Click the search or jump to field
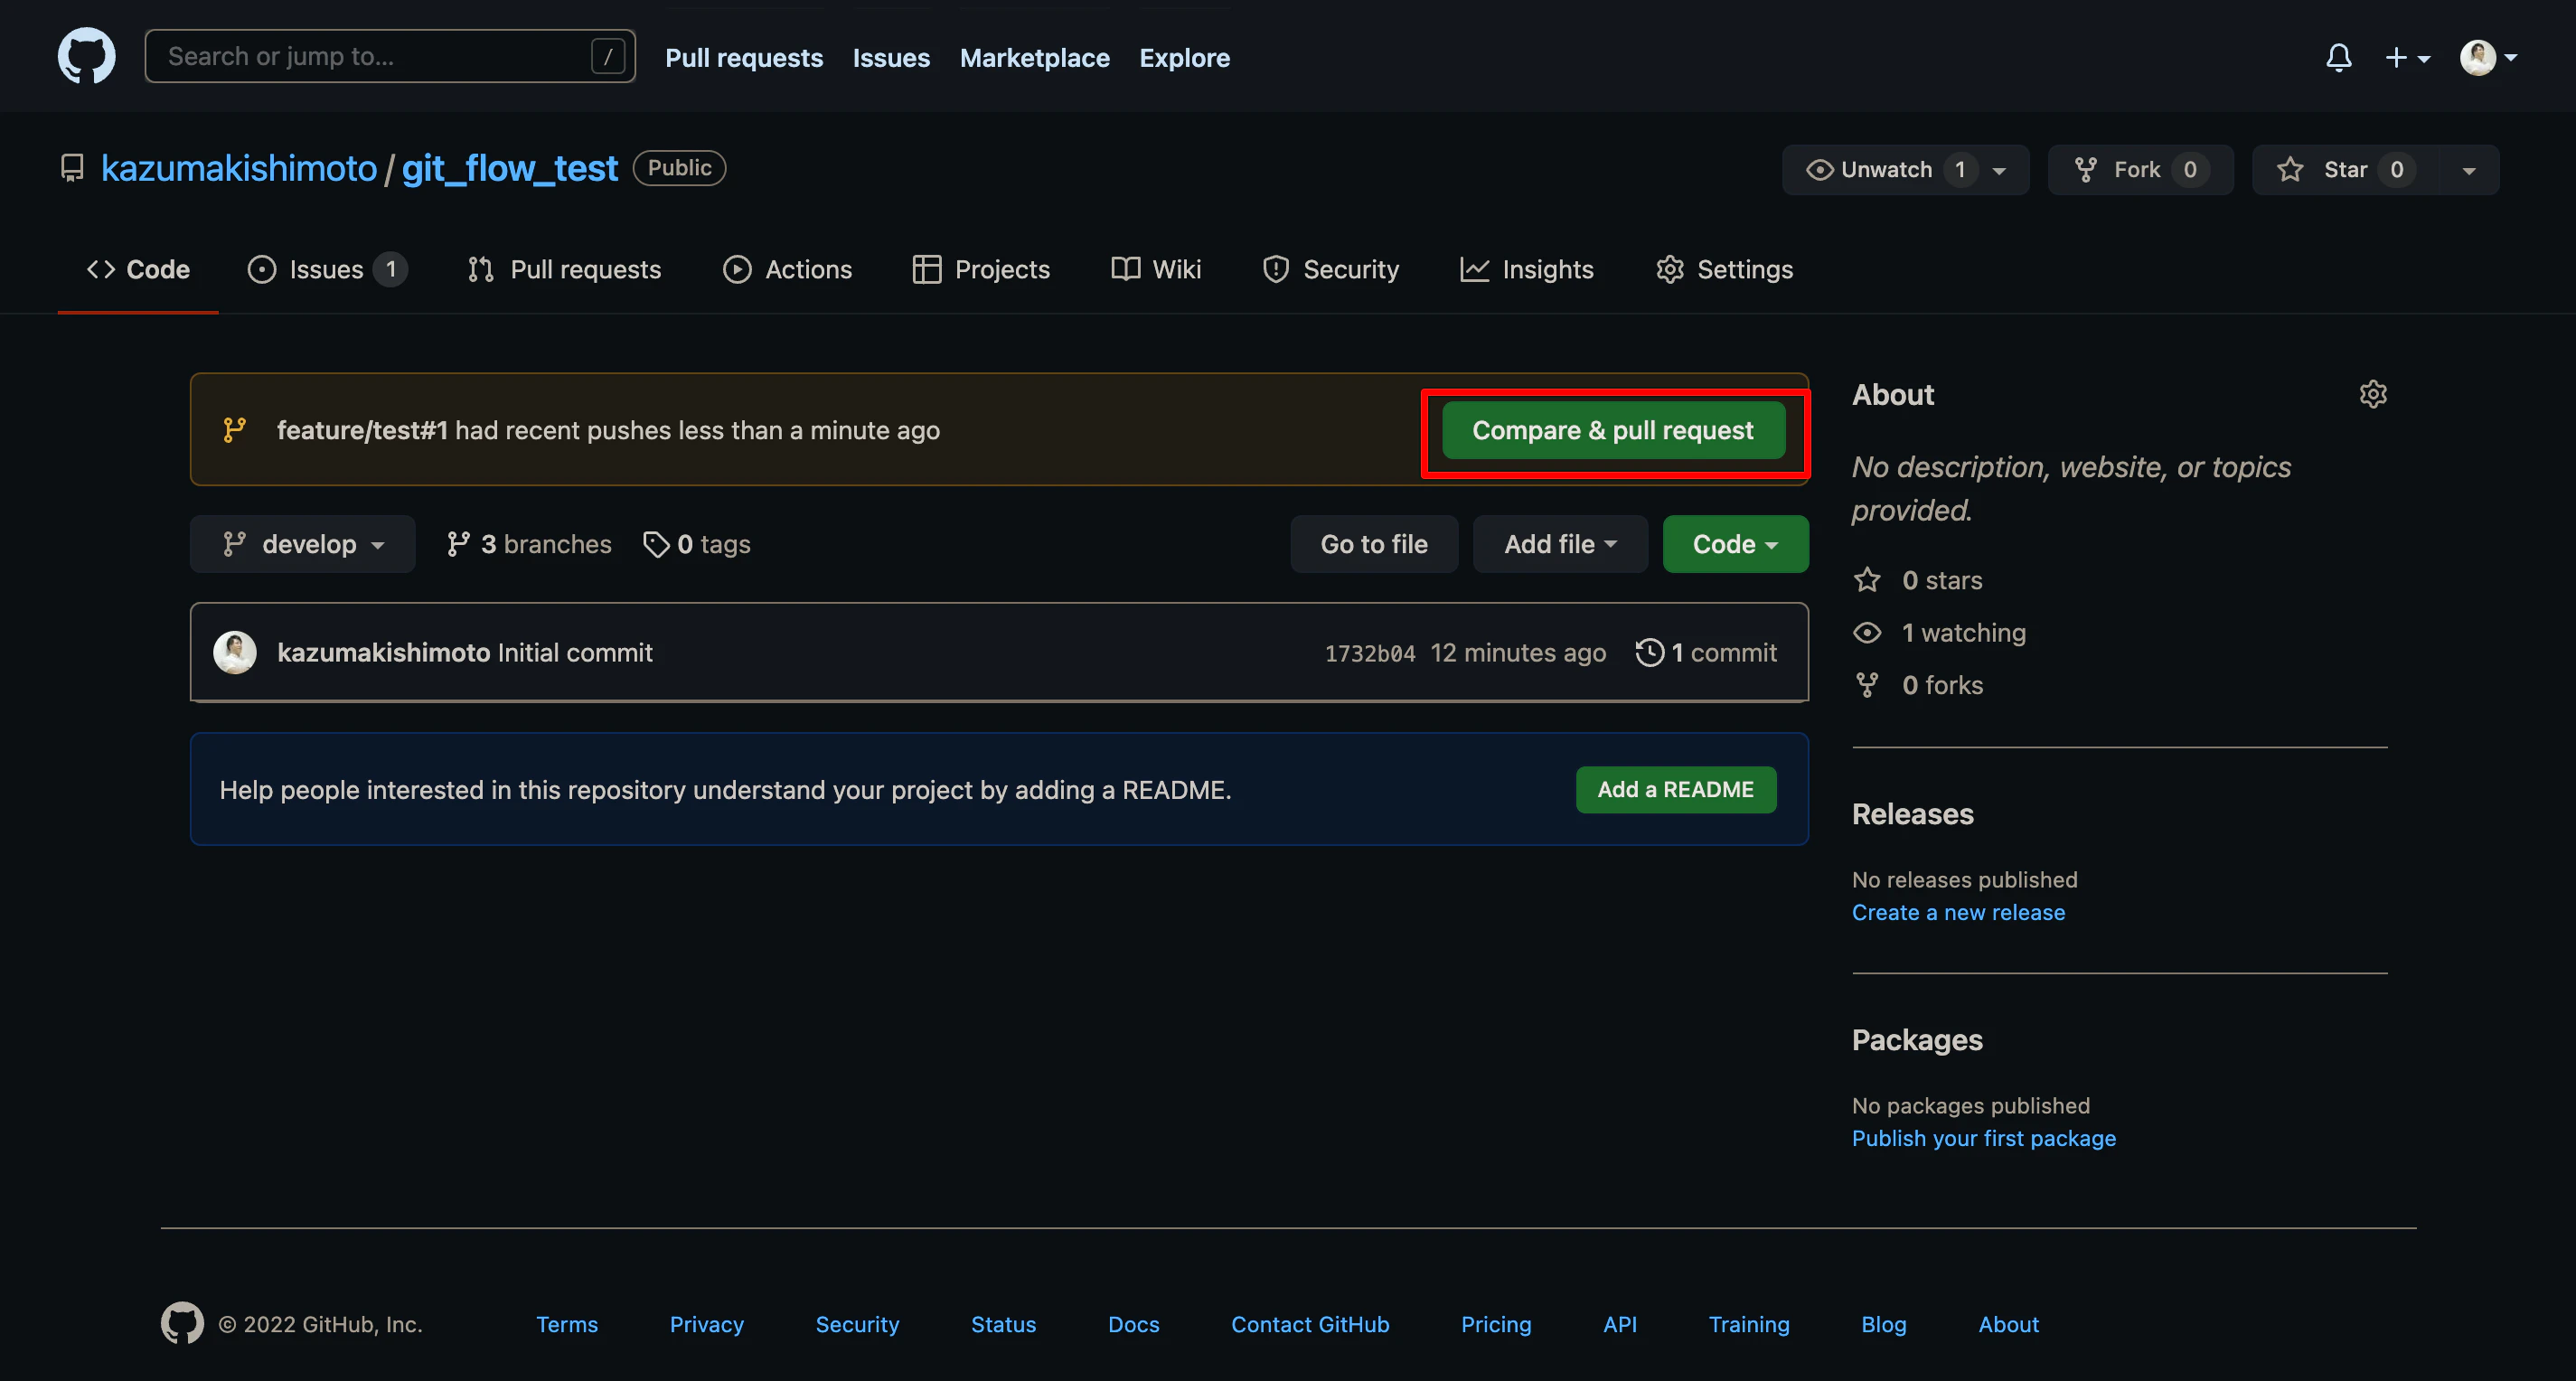Viewport: 2576px width, 1381px height. (390, 56)
